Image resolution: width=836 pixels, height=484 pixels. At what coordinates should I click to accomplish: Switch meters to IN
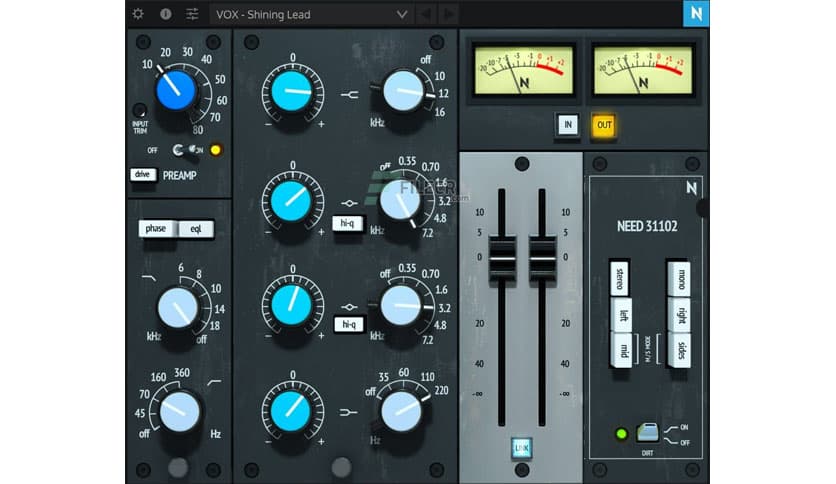point(567,125)
